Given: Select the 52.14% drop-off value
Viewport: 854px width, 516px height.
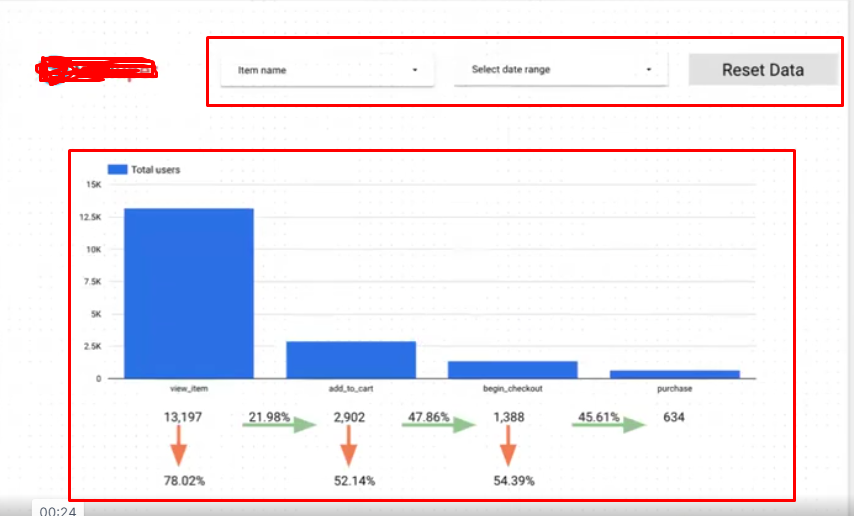Looking at the screenshot, I should coord(355,481).
